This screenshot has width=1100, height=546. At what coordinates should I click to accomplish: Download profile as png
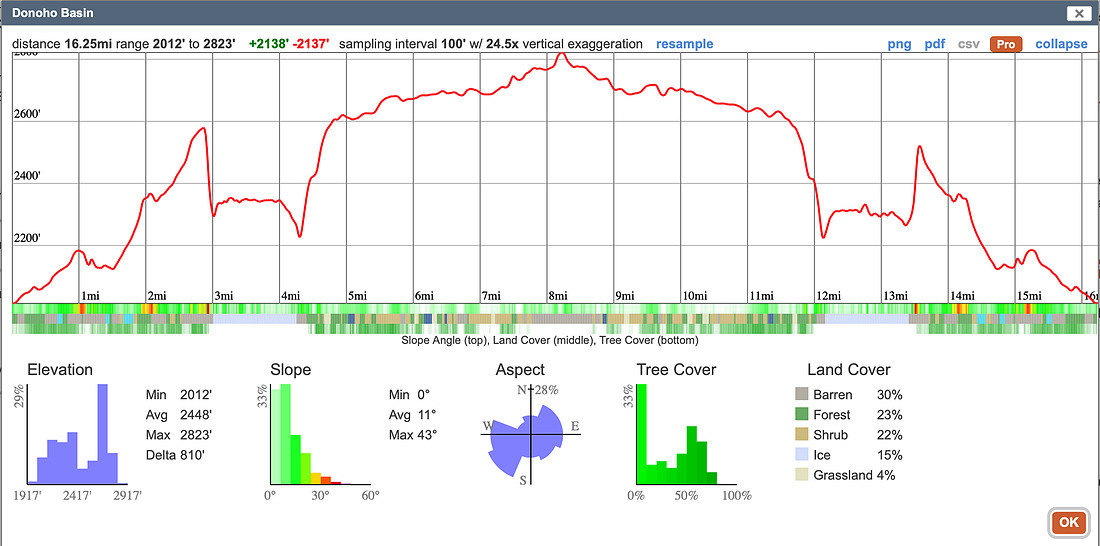pos(899,44)
